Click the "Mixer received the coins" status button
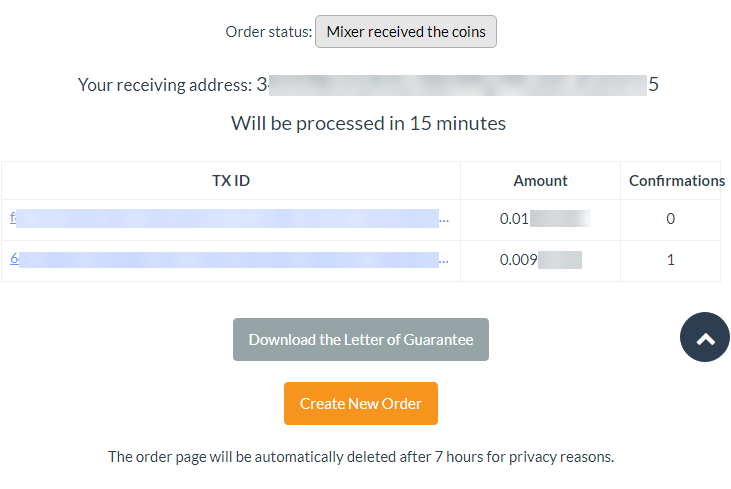 [406, 32]
